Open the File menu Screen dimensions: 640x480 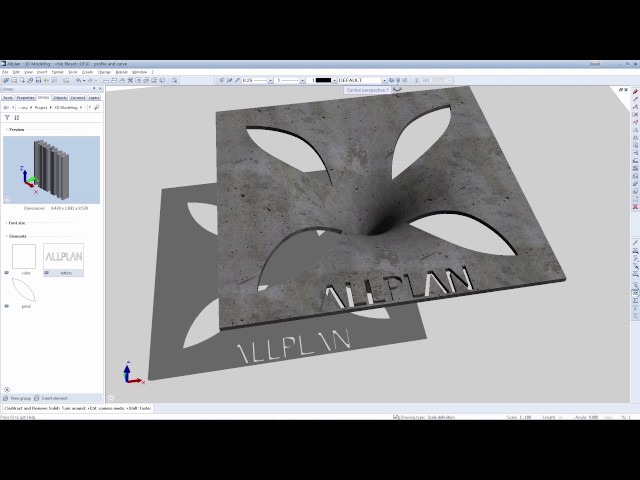[x=5, y=72]
